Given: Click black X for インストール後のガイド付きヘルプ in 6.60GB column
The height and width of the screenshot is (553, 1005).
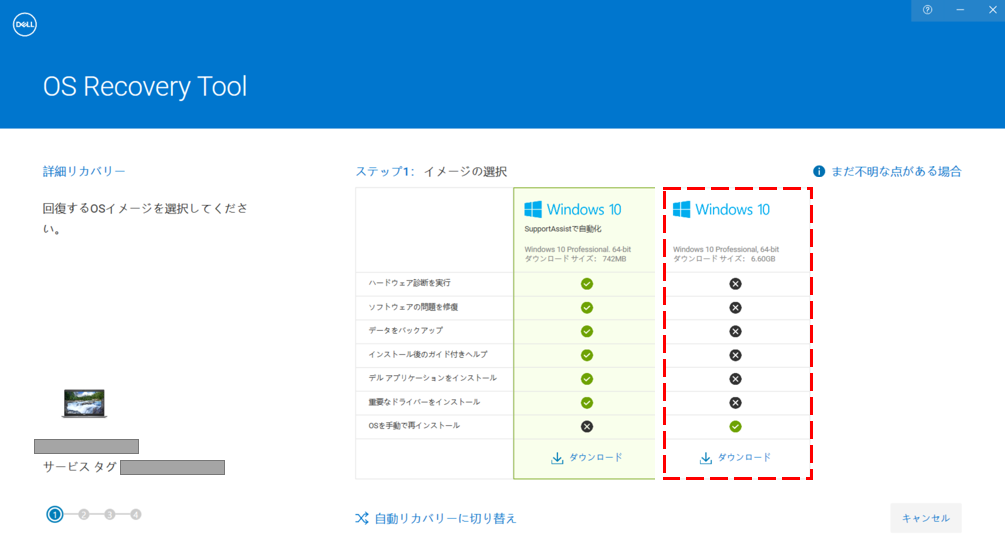Looking at the screenshot, I should click(x=735, y=355).
